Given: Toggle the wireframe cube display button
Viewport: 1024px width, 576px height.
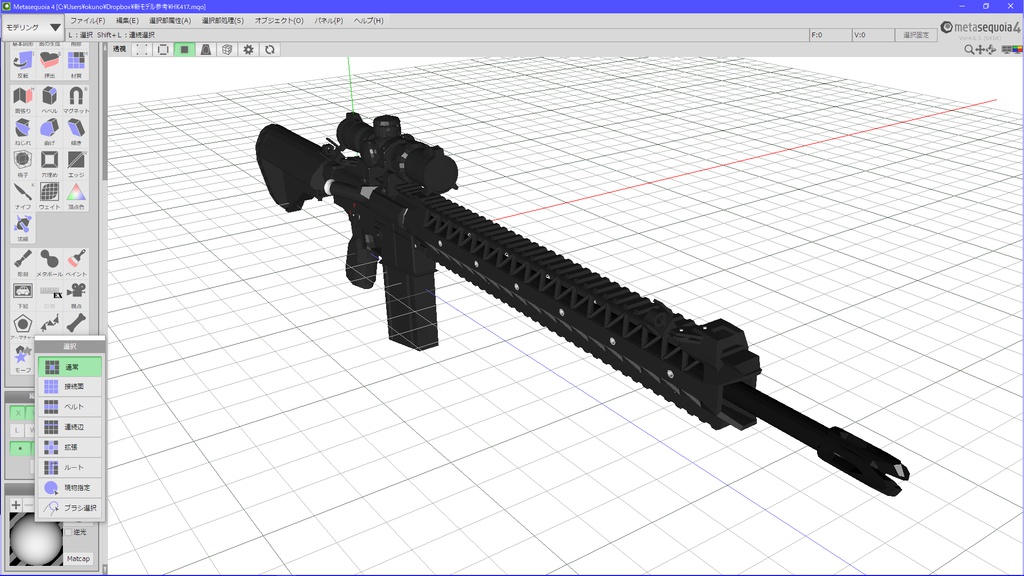Looking at the screenshot, I should 227,50.
